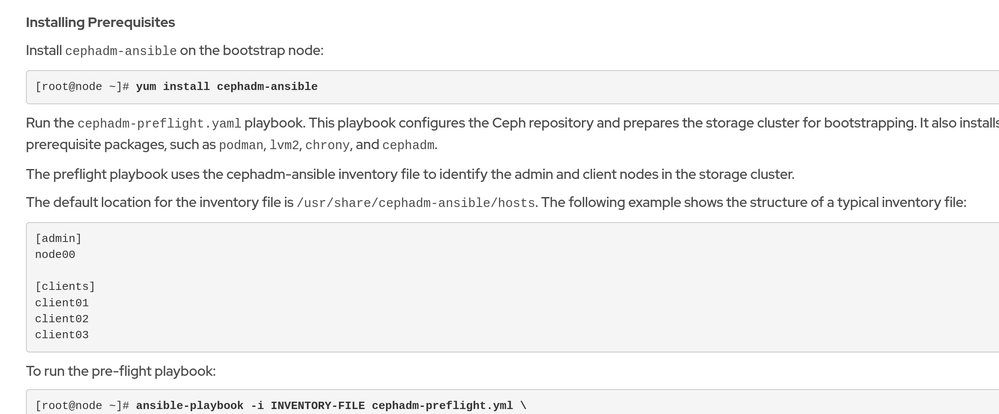The width and height of the screenshot is (999, 414).
Task: Click the podman package name
Action: coord(240,145)
